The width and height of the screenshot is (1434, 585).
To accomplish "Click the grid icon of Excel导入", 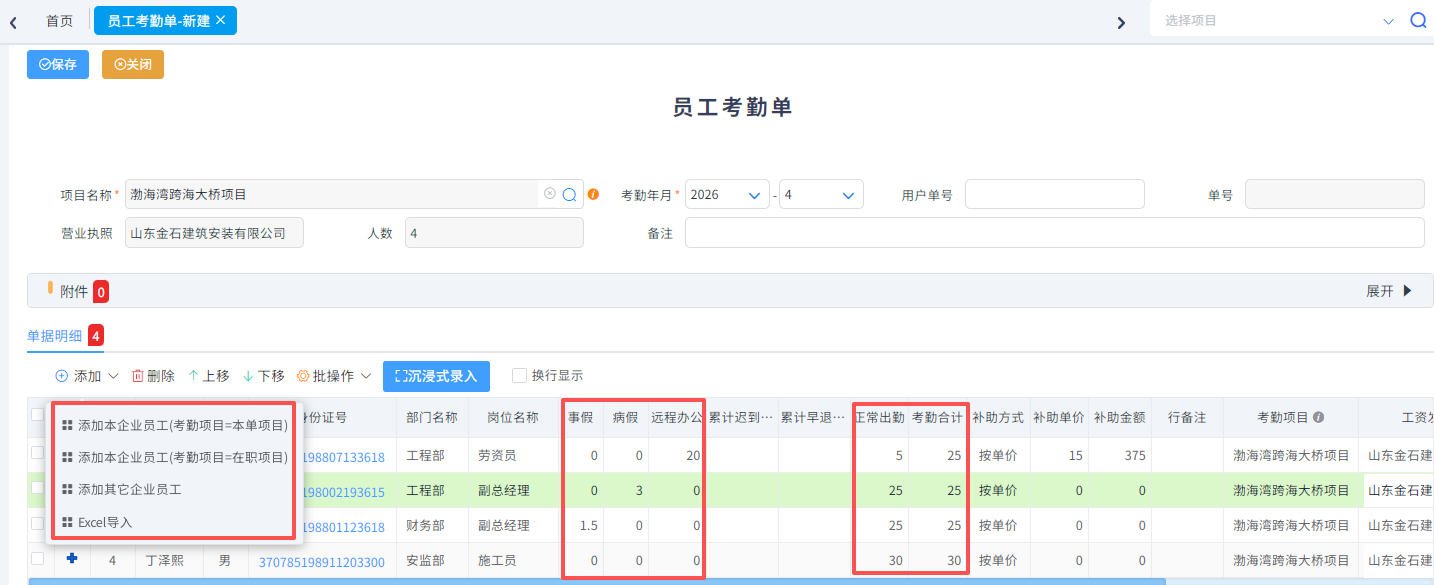I will pyautogui.click(x=67, y=522).
